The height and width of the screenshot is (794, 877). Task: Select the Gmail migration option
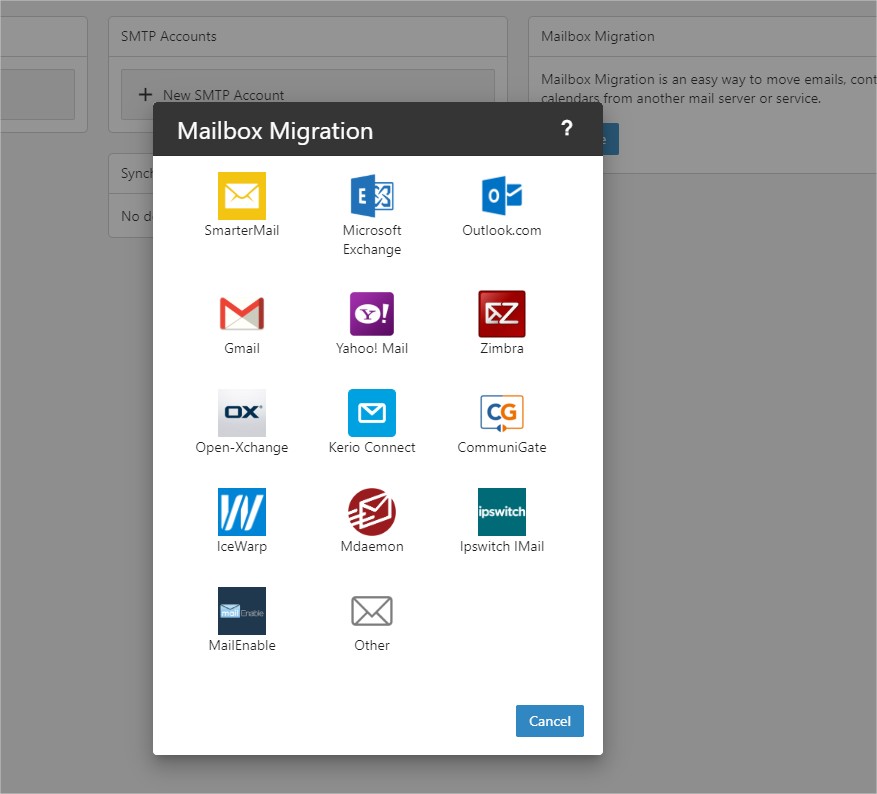coord(242,313)
